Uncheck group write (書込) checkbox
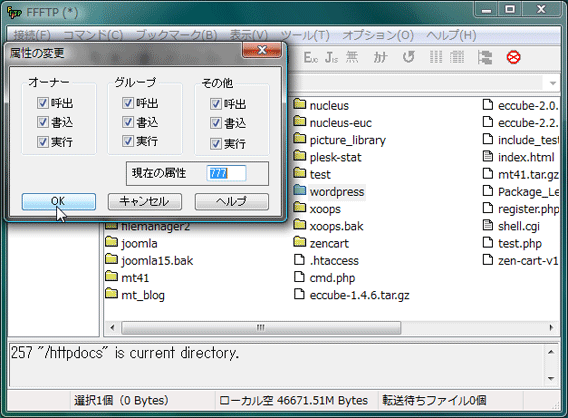 pyautogui.click(x=128, y=122)
